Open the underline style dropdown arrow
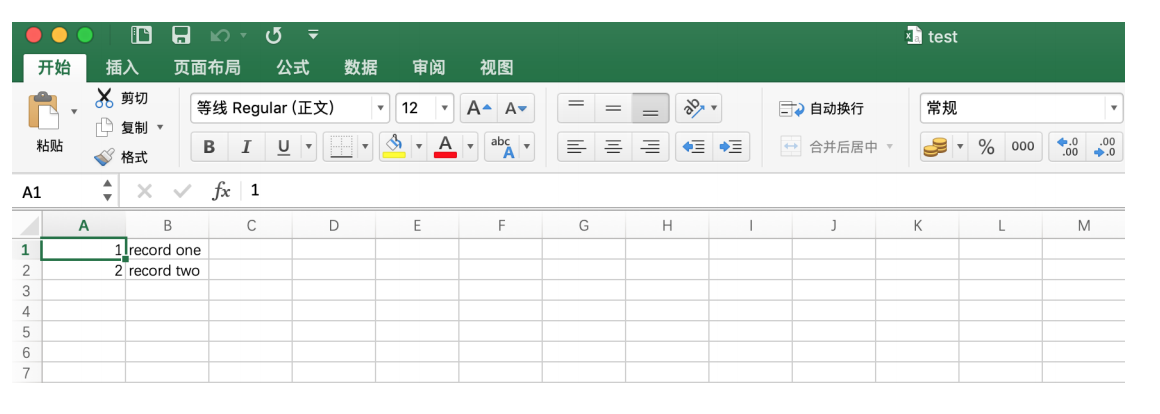The image size is (1160, 414). pyautogui.click(x=309, y=147)
